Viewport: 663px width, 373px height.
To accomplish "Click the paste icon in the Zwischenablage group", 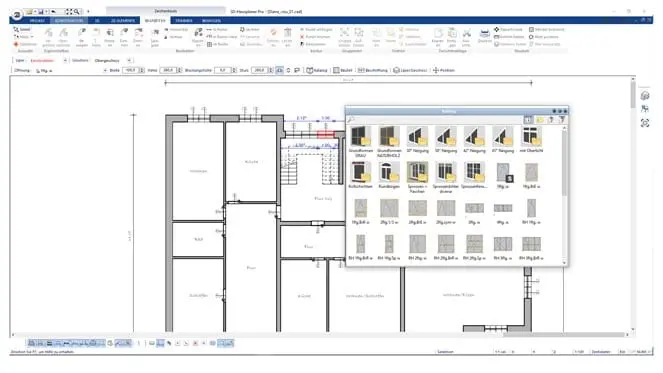I will pyautogui.click(x=452, y=33).
